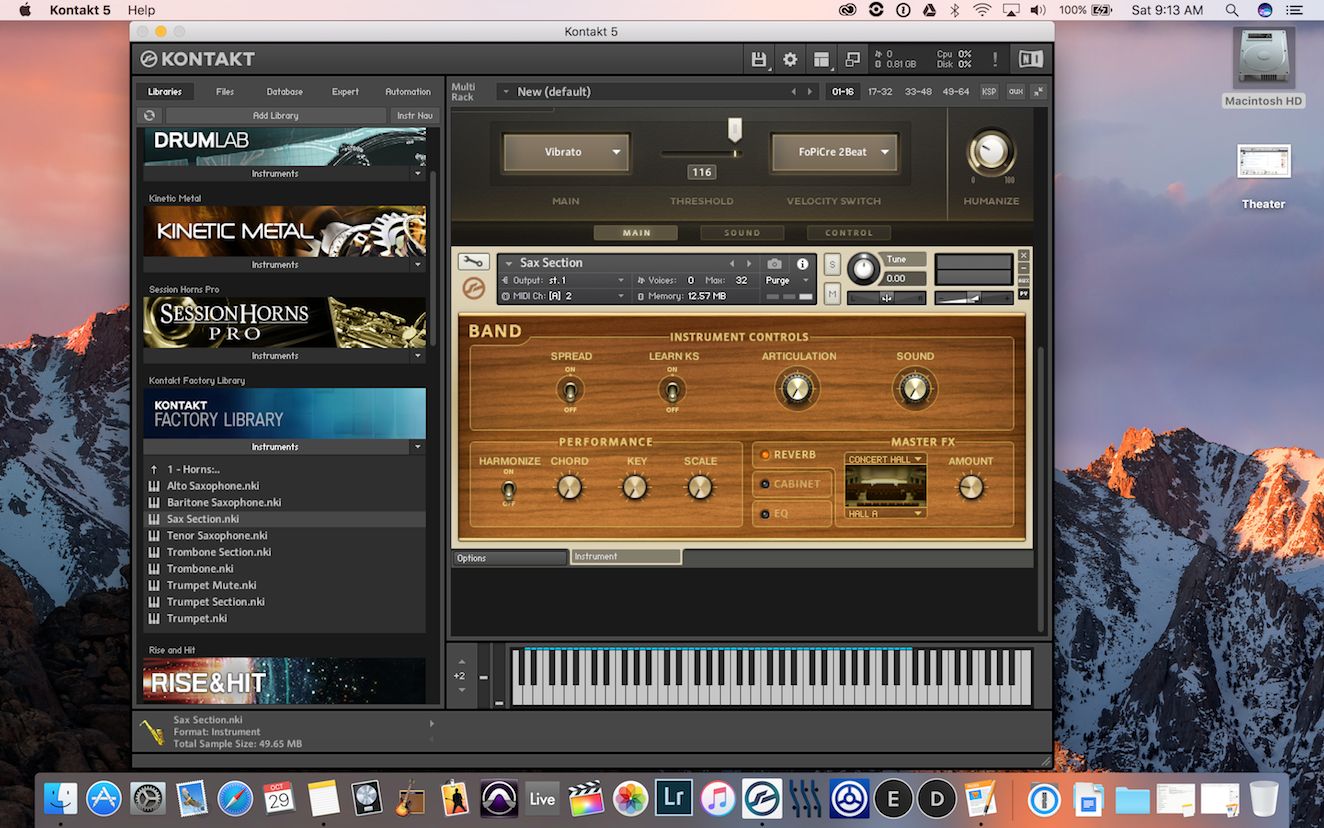Image resolution: width=1324 pixels, height=828 pixels.
Task: Toggle the HARMONIZE switch
Action: point(508,490)
